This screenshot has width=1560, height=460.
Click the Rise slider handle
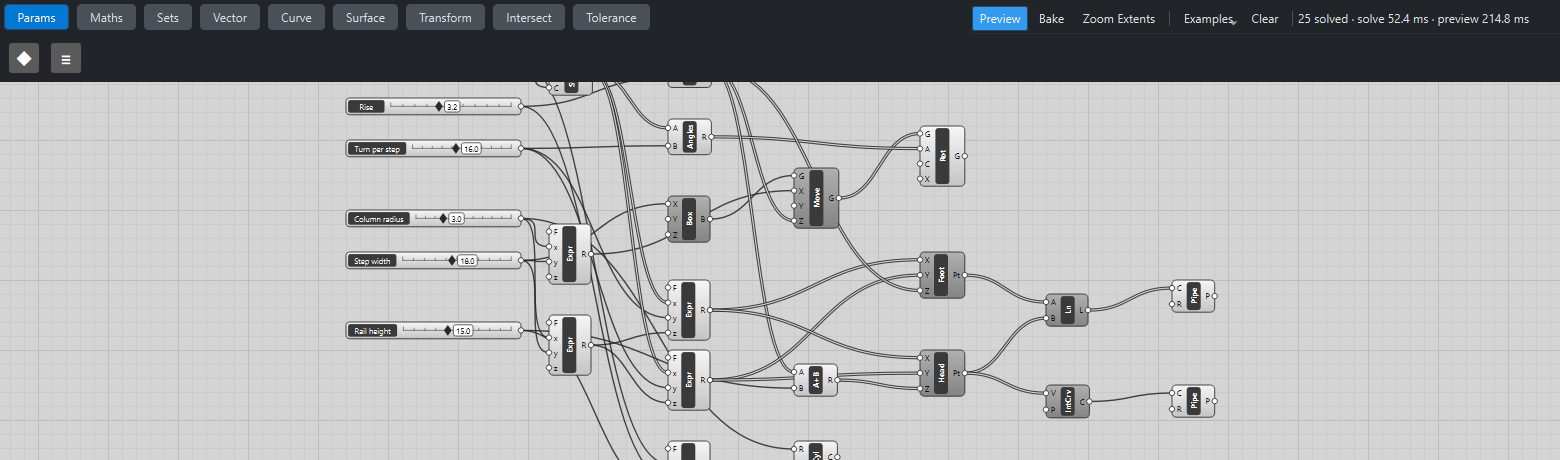click(x=438, y=106)
